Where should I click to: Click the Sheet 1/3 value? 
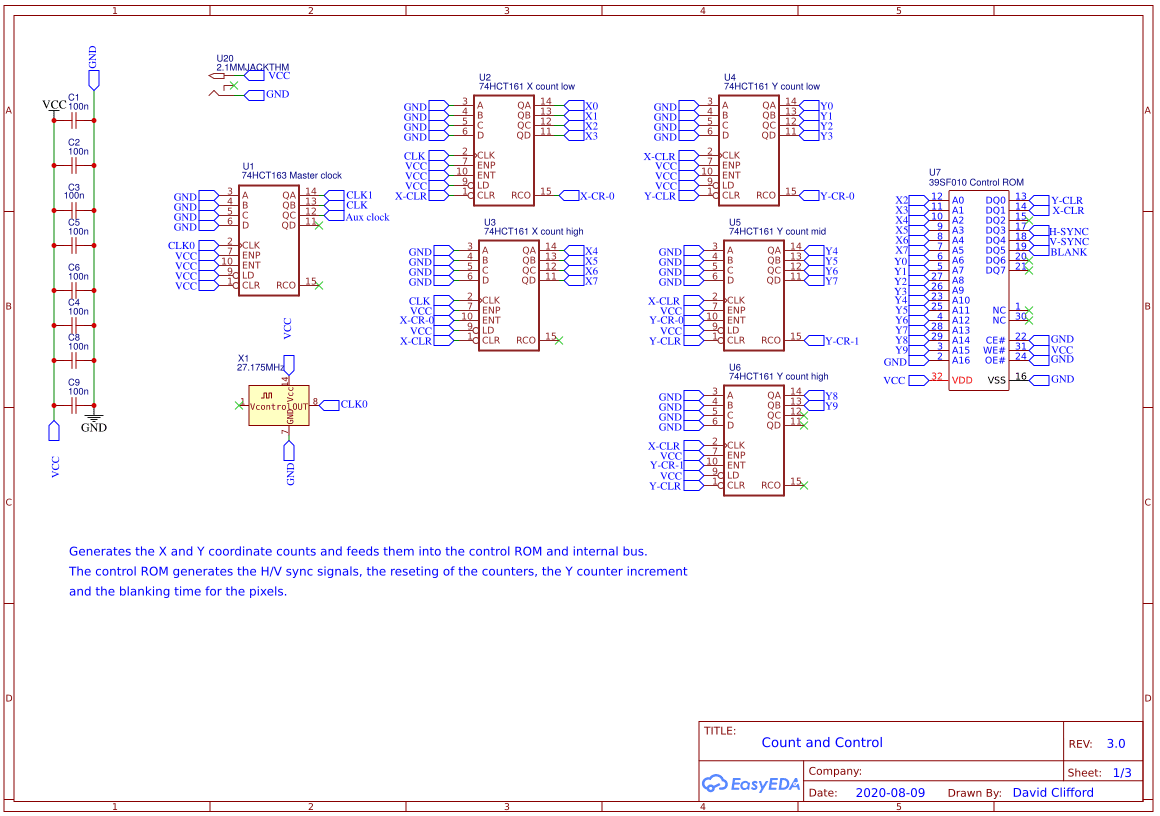[x=1122, y=773]
